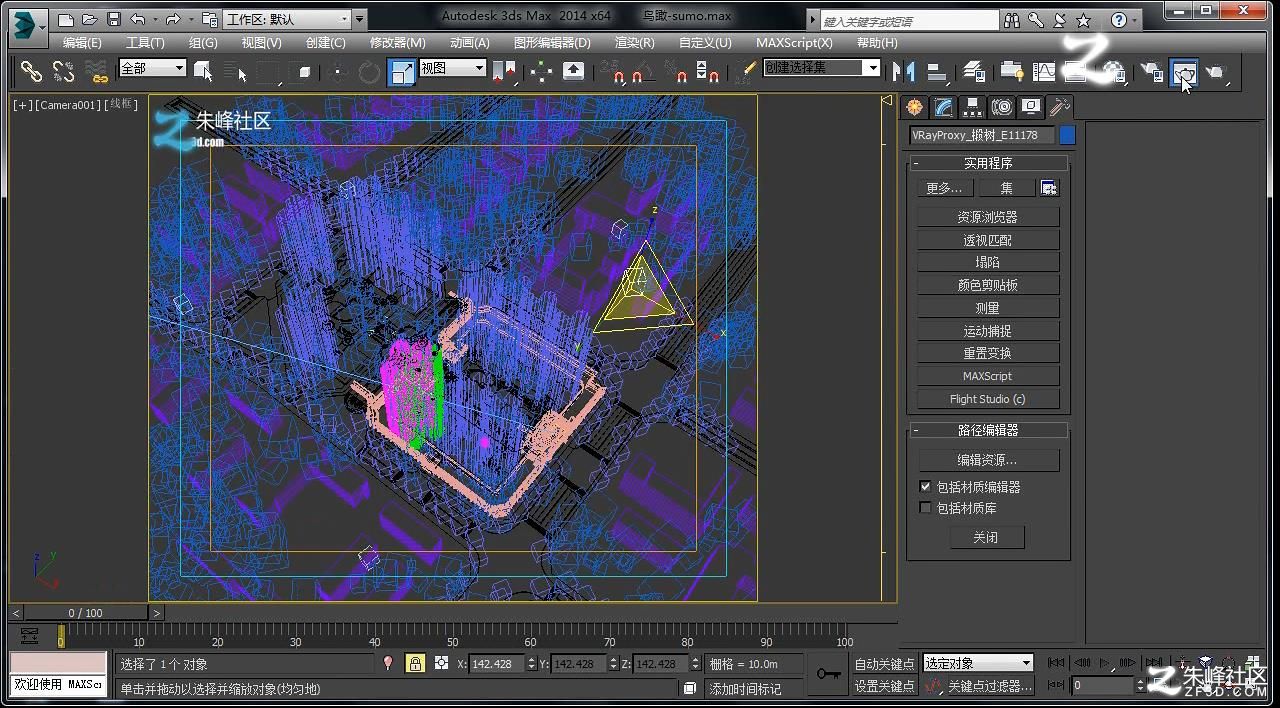Open a file with the folder icon
Image resolution: width=1280 pixels, height=708 pixels.
tap(90, 19)
